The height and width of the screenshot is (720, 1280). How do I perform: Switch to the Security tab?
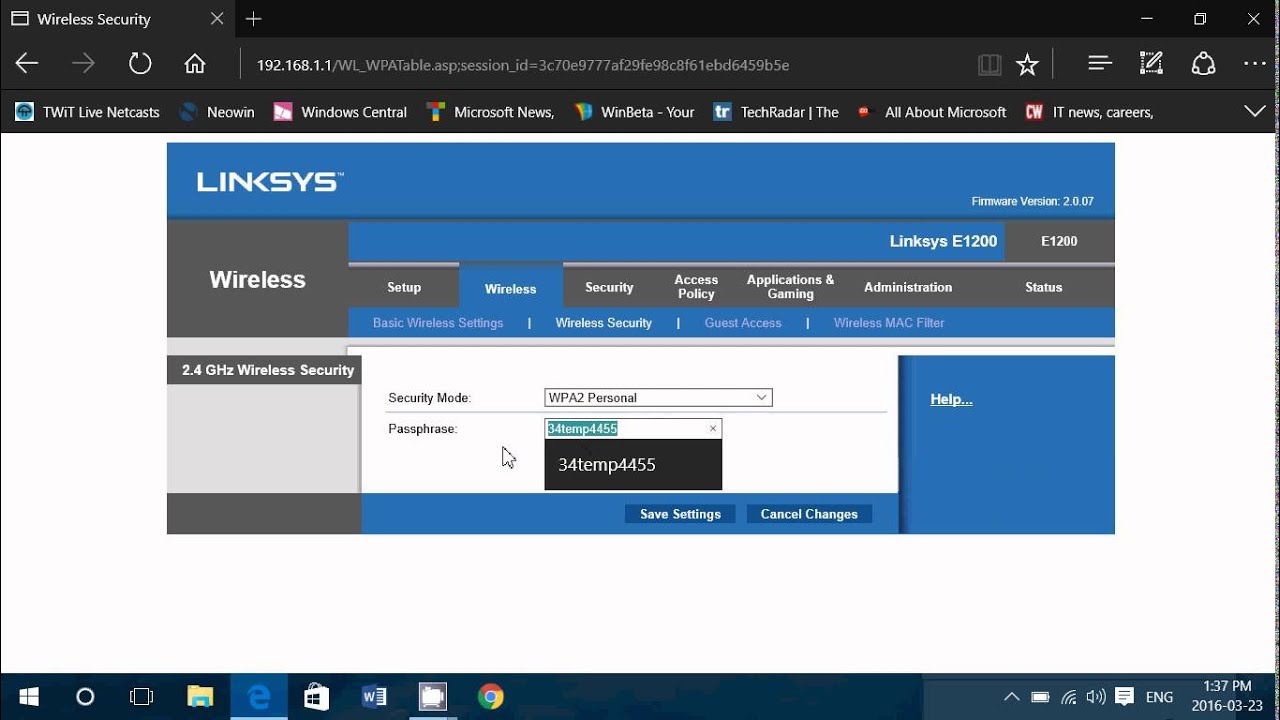609,287
